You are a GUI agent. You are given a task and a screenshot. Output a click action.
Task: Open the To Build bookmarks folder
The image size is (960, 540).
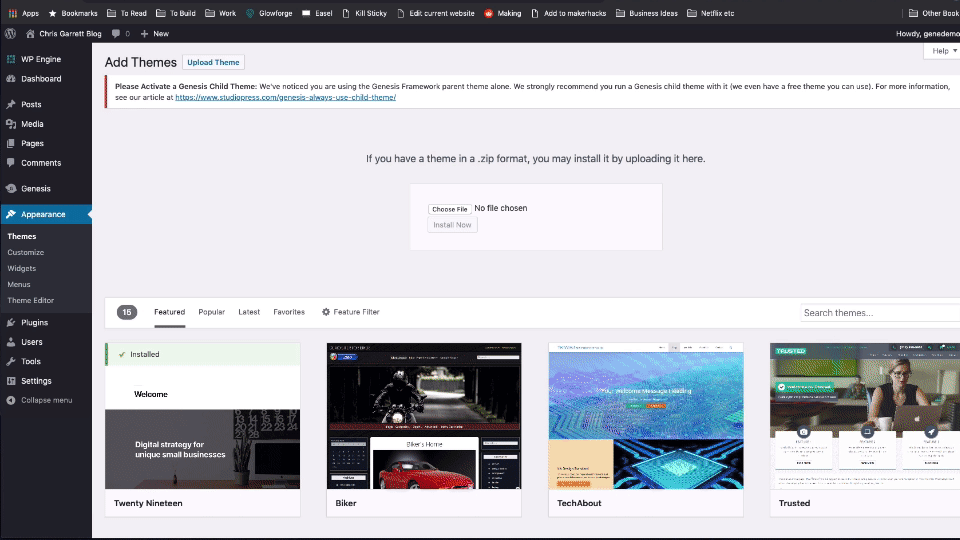(x=176, y=13)
